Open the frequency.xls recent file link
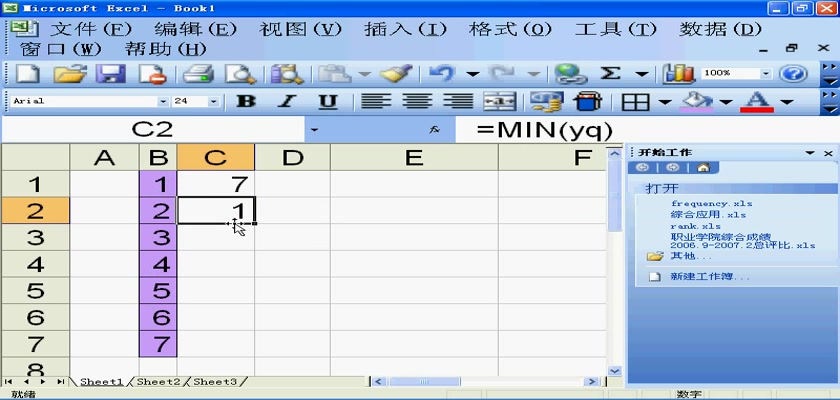The image size is (840, 400). pyautogui.click(x=711, y=203)
